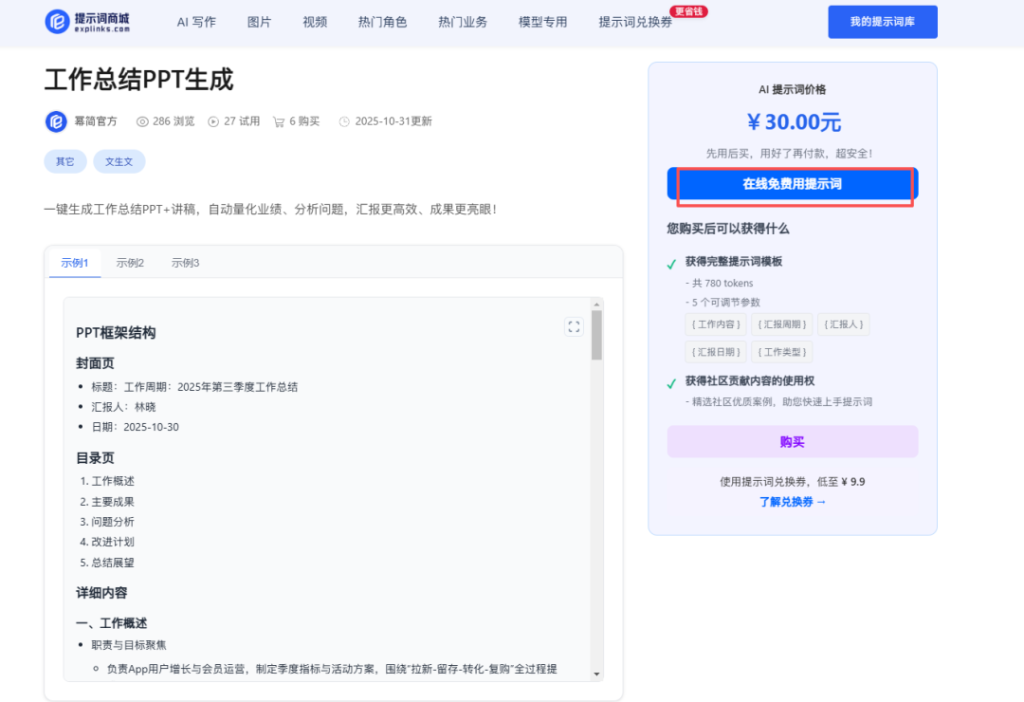Expand the example preview to fullscreen

click(574, 326)
